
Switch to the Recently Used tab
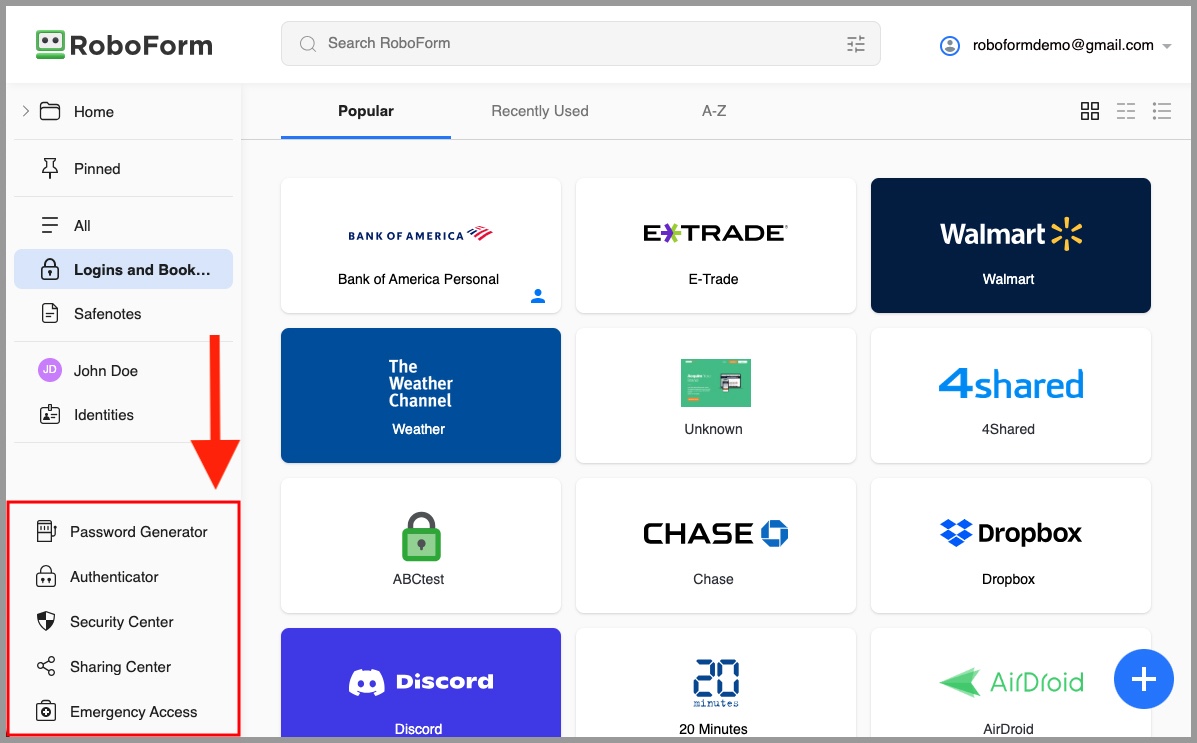[x=539, y=111]
